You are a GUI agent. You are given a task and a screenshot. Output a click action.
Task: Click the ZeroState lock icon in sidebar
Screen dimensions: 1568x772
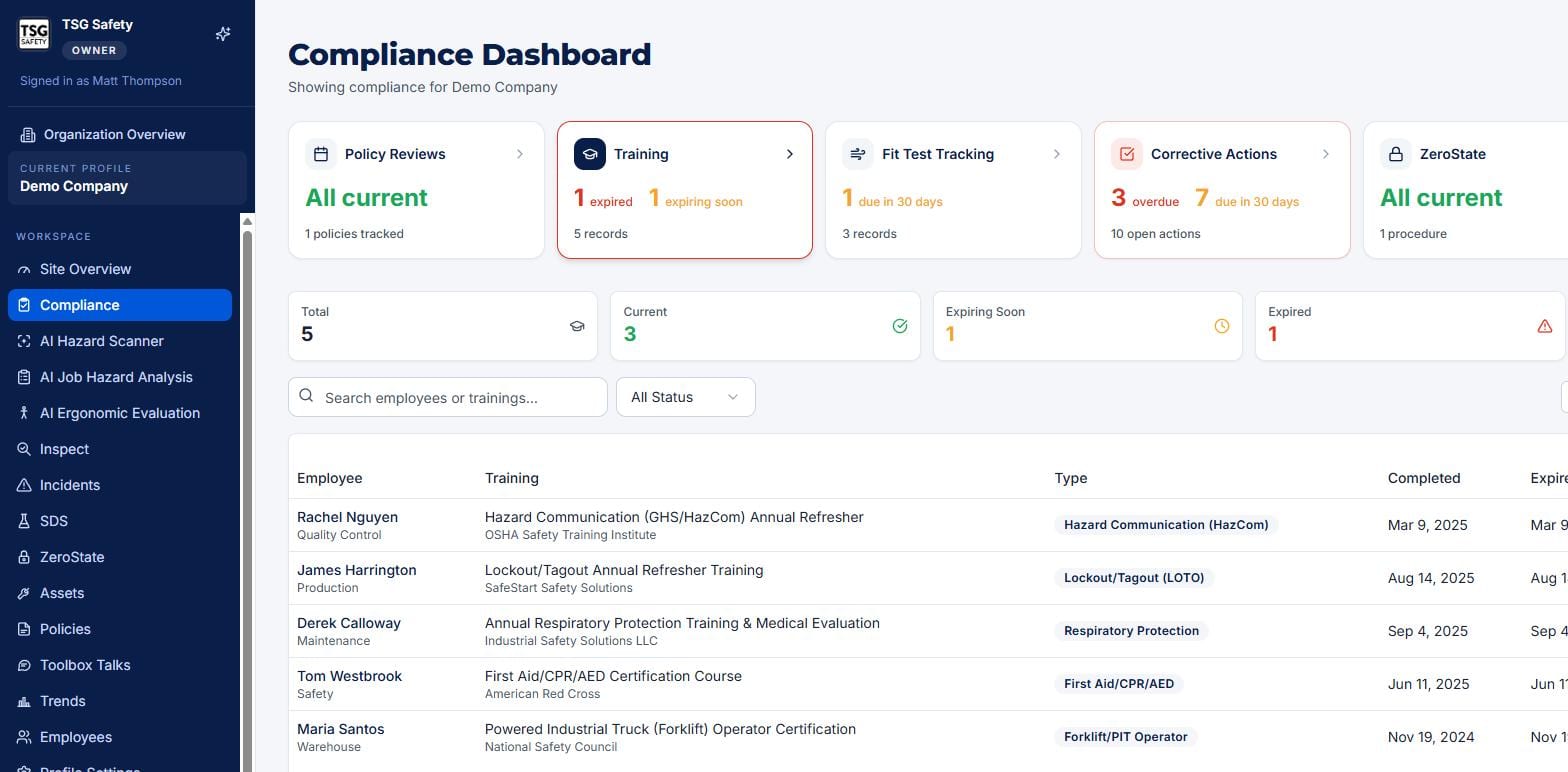[24, 557]
